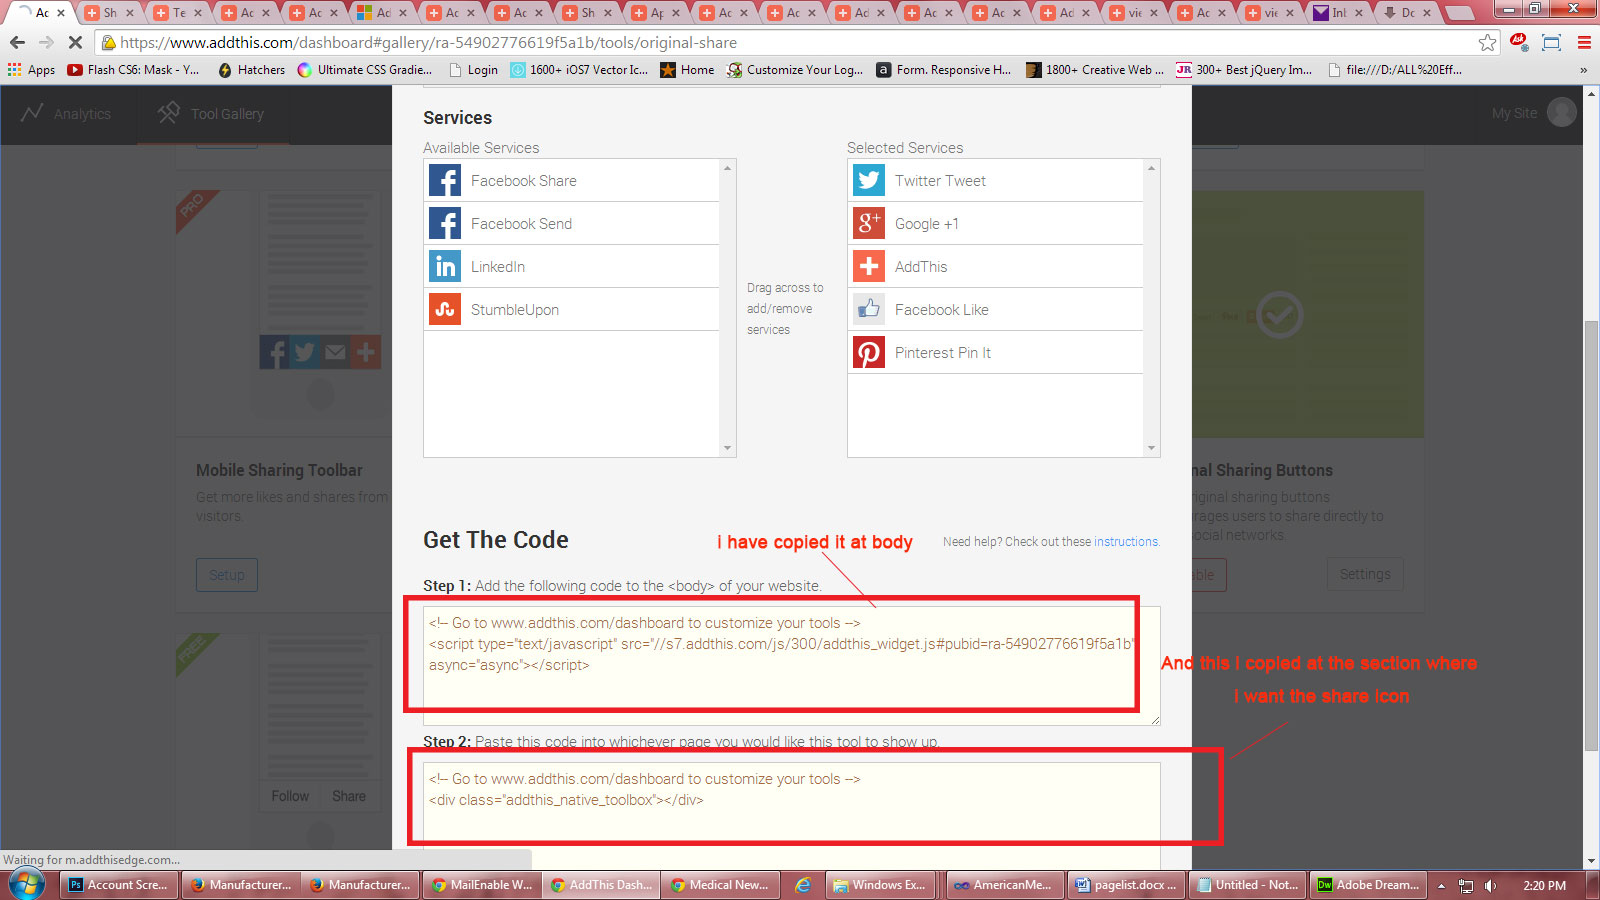Open the Adobe Dream... taskbar window

(1369, 885)
